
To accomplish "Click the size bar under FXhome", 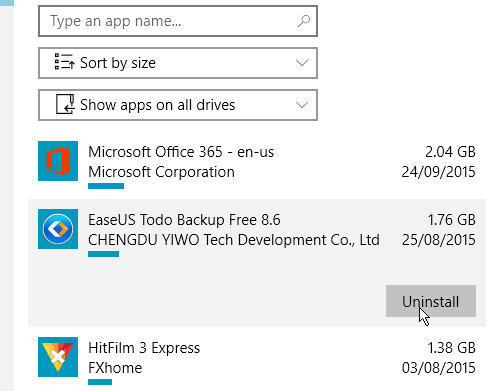I will 100,382.
